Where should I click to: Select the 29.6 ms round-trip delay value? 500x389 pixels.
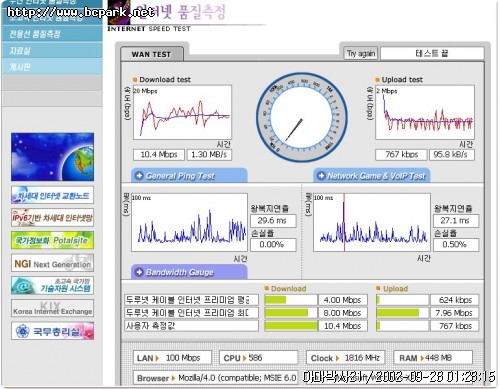pyautogui.click(x=273, y=221)
